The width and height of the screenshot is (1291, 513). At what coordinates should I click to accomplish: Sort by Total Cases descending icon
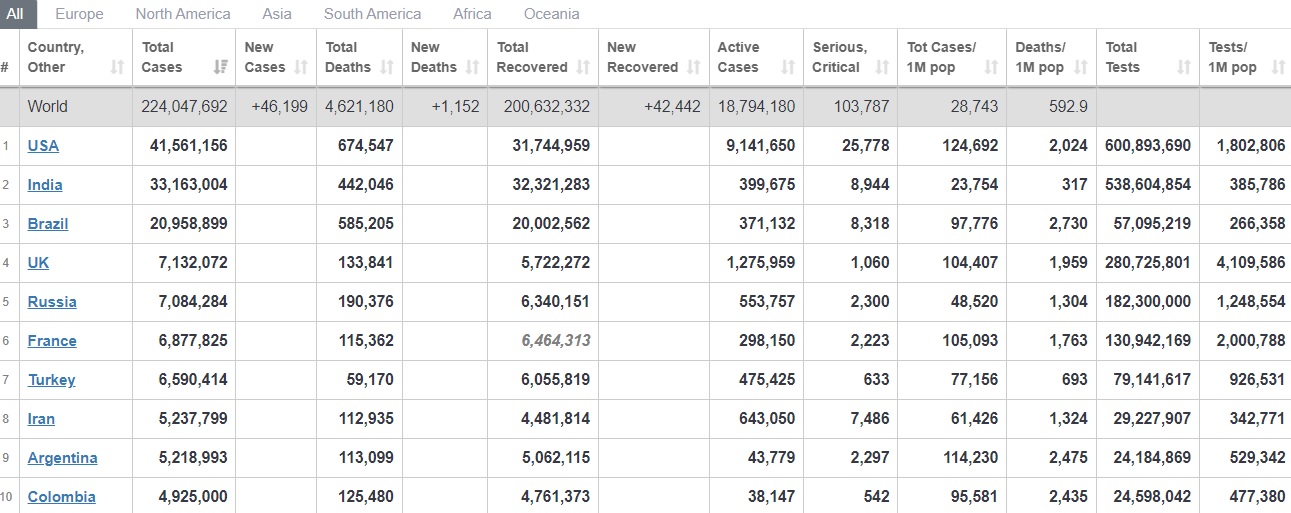pos(220,67)
